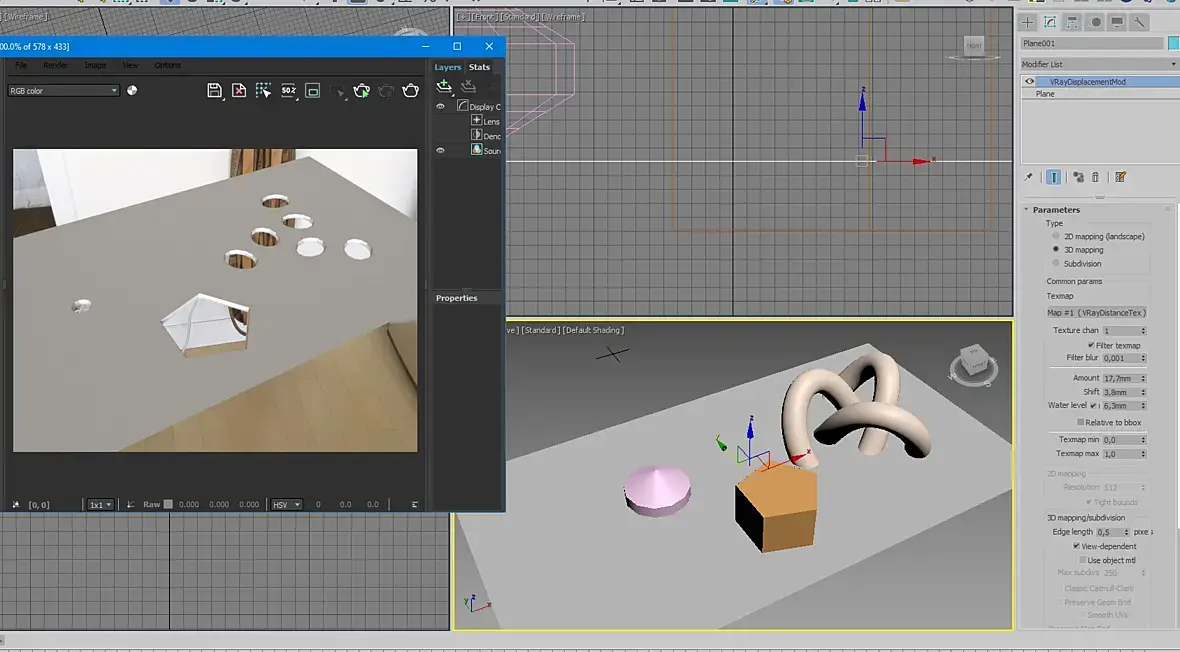Screen dimensions: 1180x652
Task: Click the Render teapot icon
Action: point(410,91)
